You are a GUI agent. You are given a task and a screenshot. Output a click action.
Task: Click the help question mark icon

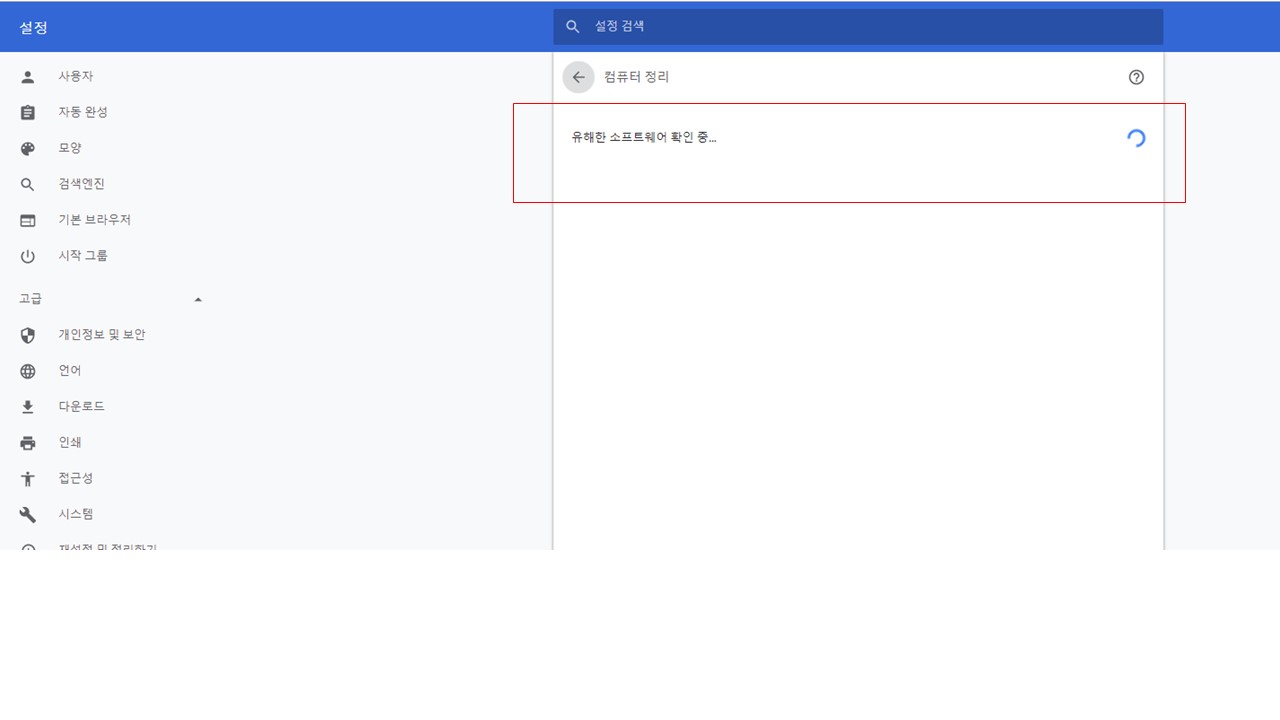[x=1136, y=77]
